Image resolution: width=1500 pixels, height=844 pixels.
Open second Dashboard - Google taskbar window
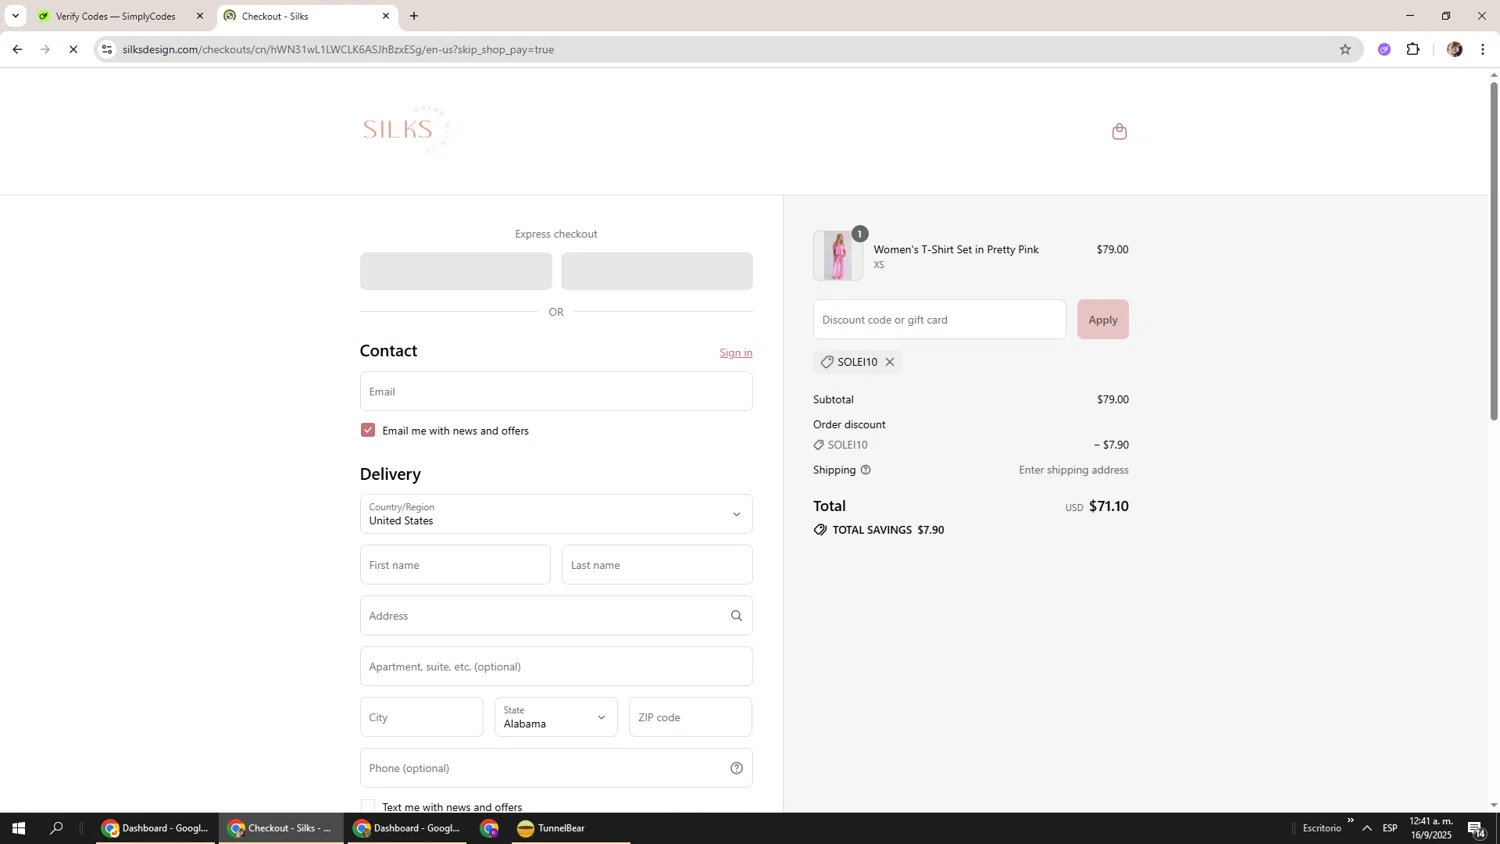(408, 828)
